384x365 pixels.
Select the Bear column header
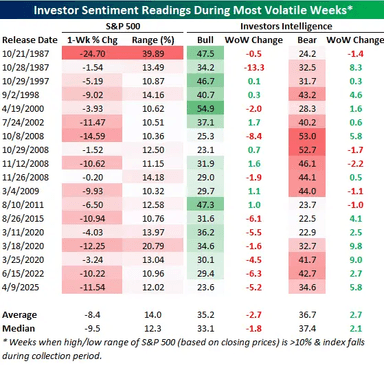click(307, 40)
